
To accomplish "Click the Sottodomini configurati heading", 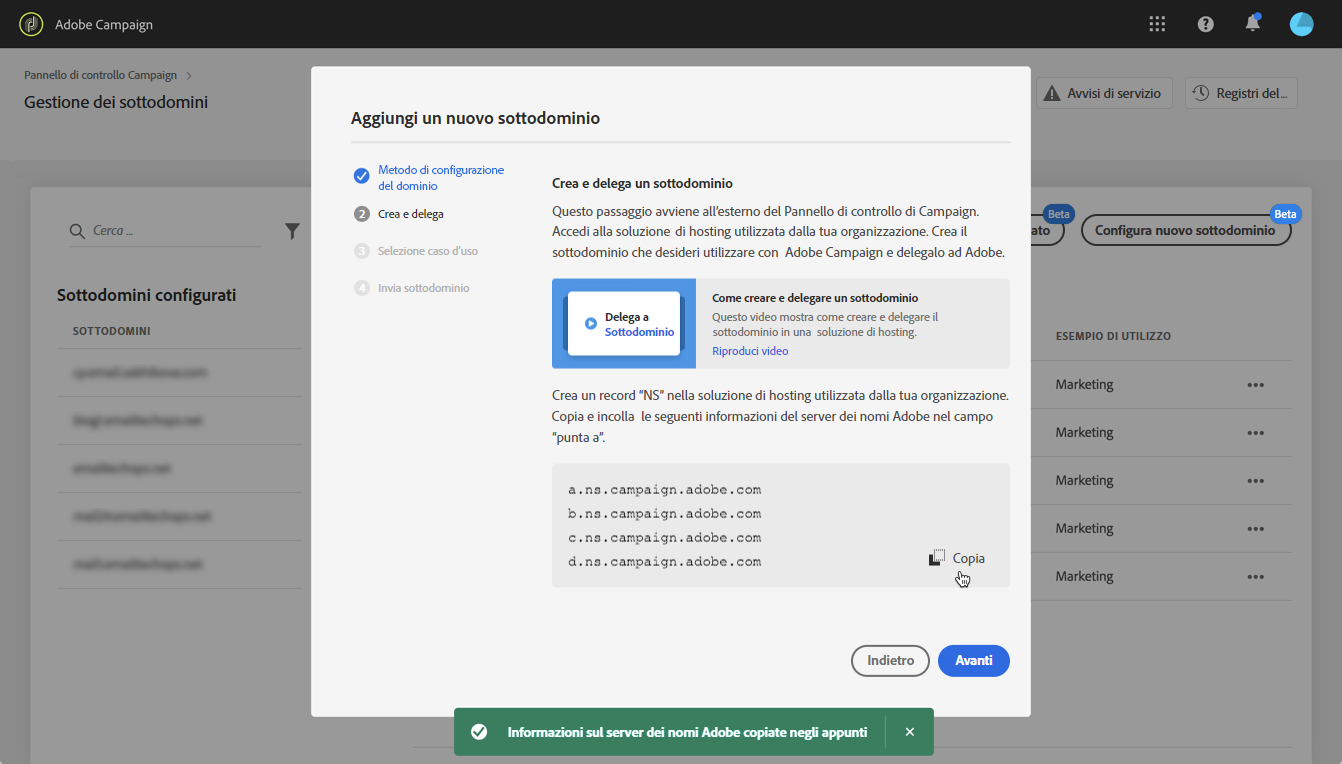I will (147, 295).
